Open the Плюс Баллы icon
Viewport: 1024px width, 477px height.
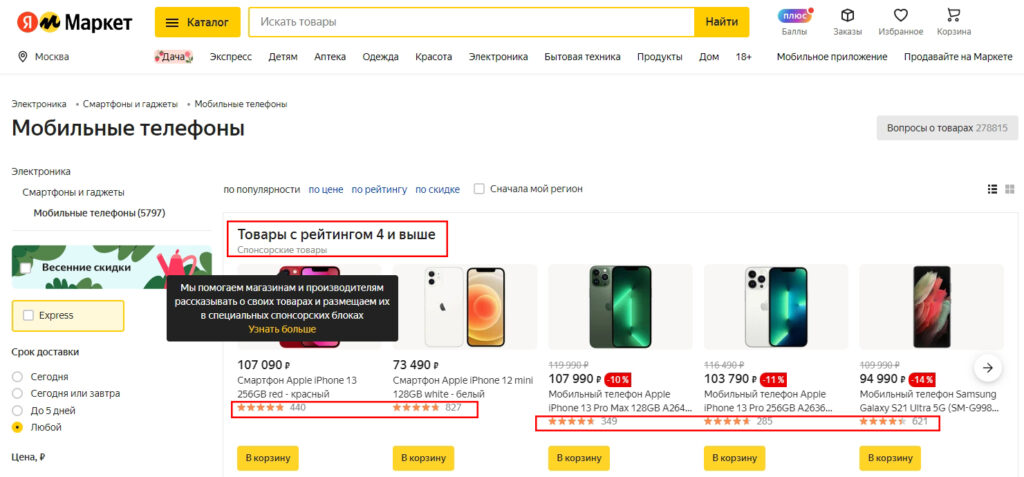(794, 22)
